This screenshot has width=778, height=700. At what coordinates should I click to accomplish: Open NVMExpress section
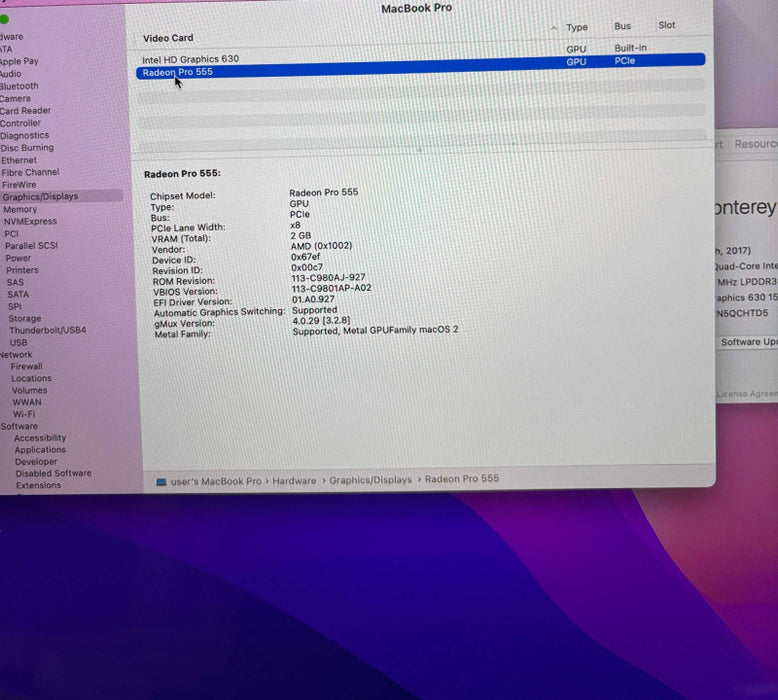[30, 221]
